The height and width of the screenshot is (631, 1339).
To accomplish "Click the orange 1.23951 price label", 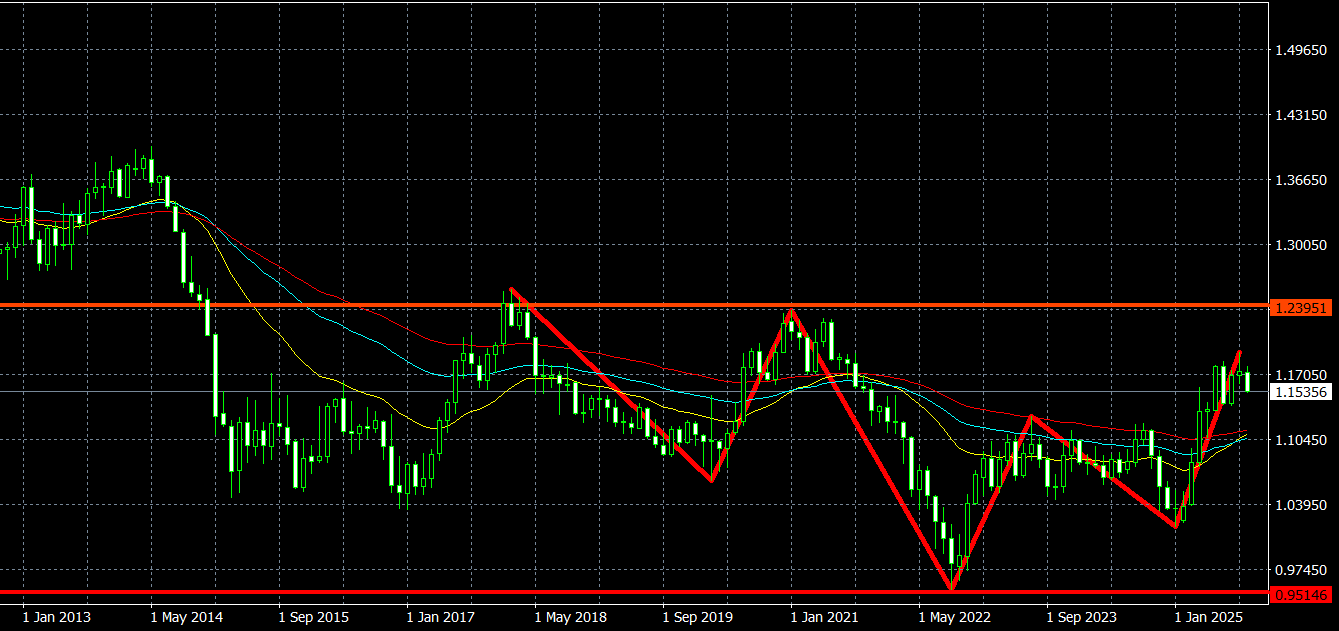I will (1301, 309).
